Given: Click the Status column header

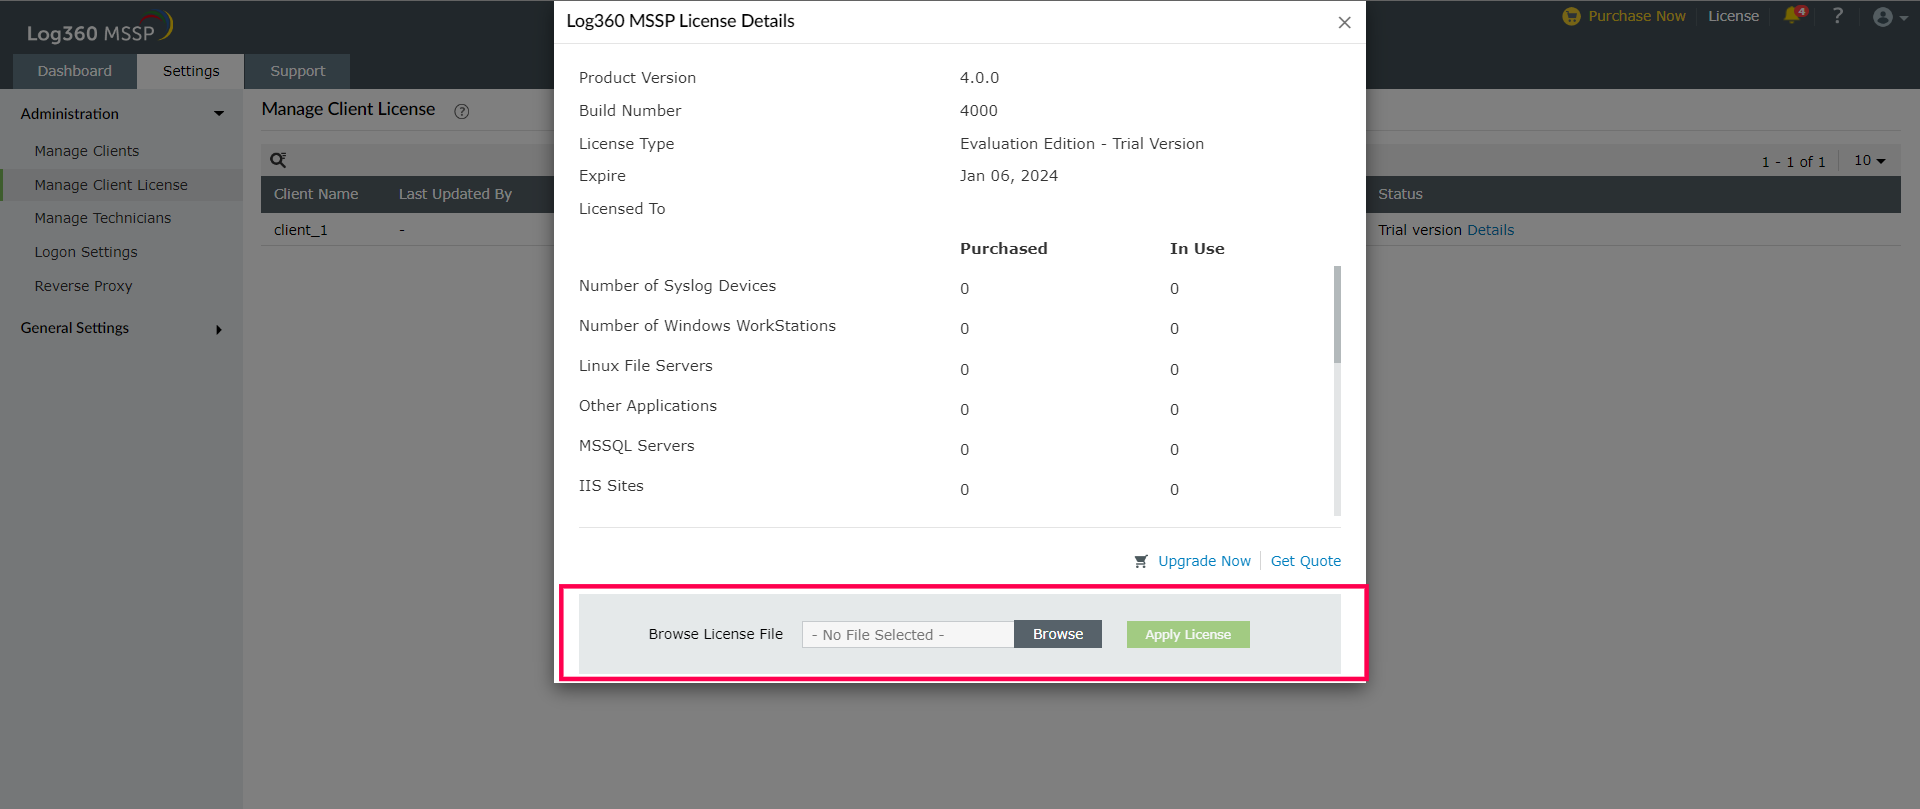Looking at the screenshot, I should (1400, 194).
